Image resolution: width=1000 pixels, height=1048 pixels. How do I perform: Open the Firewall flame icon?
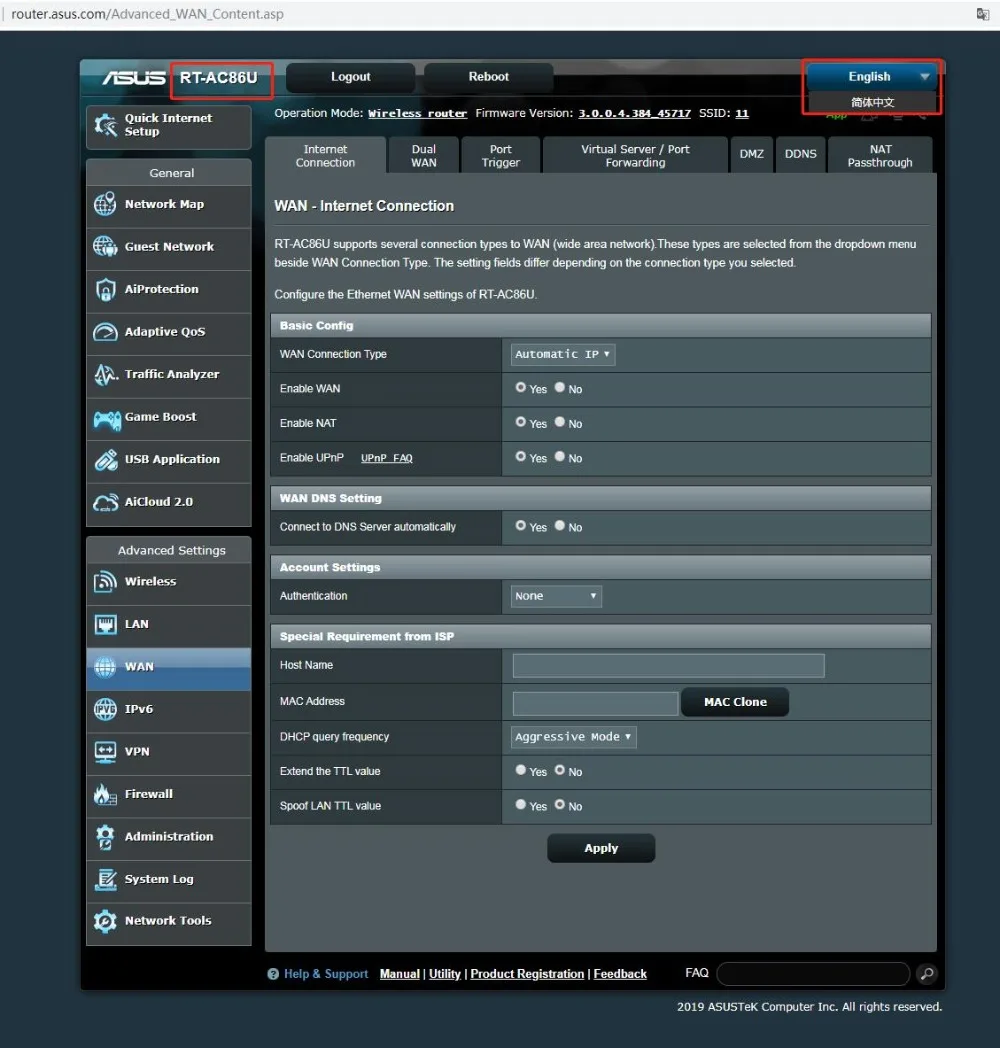[x=106, y=794]
